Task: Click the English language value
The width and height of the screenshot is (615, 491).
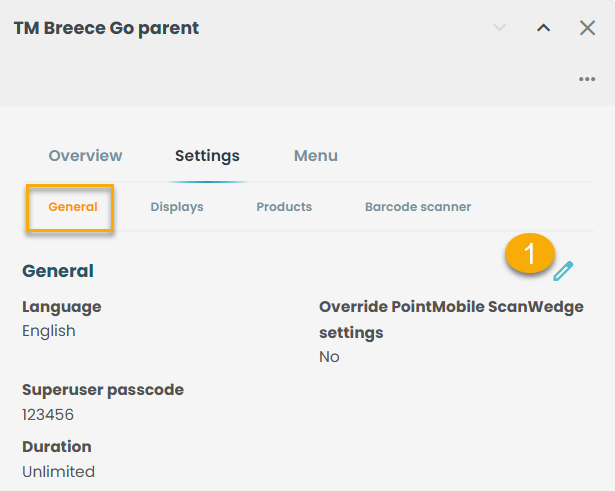Action: click(x=49, y=331)
